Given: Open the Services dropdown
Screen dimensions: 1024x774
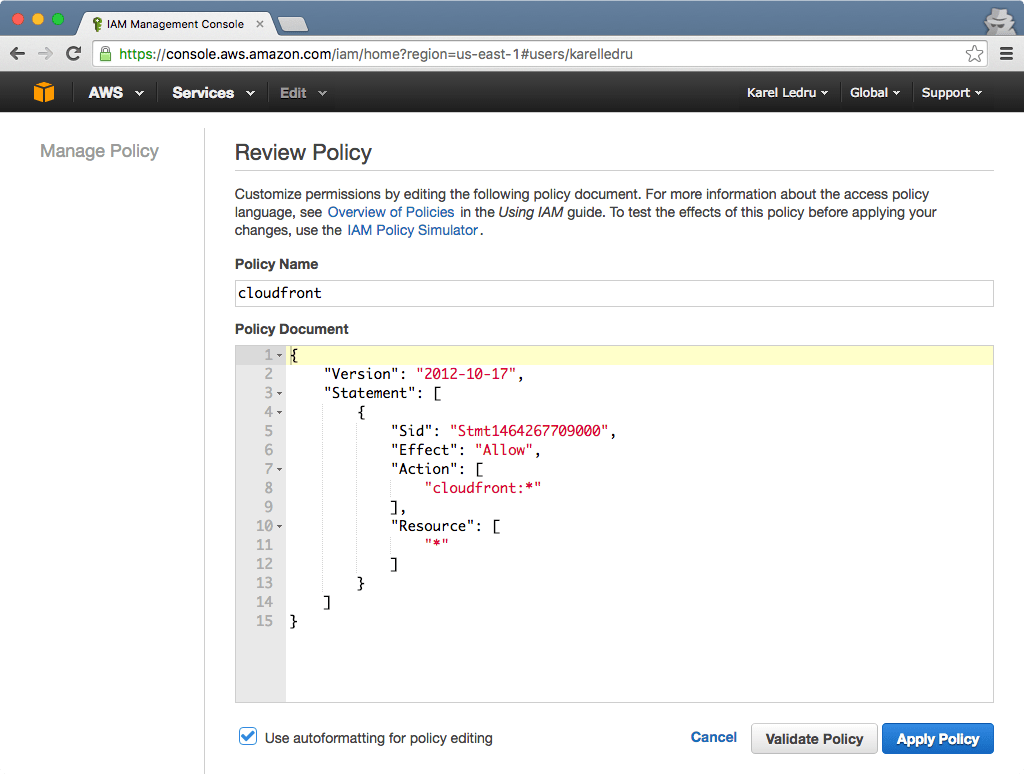Looking at the screenshot, I should tap(205, 92).
